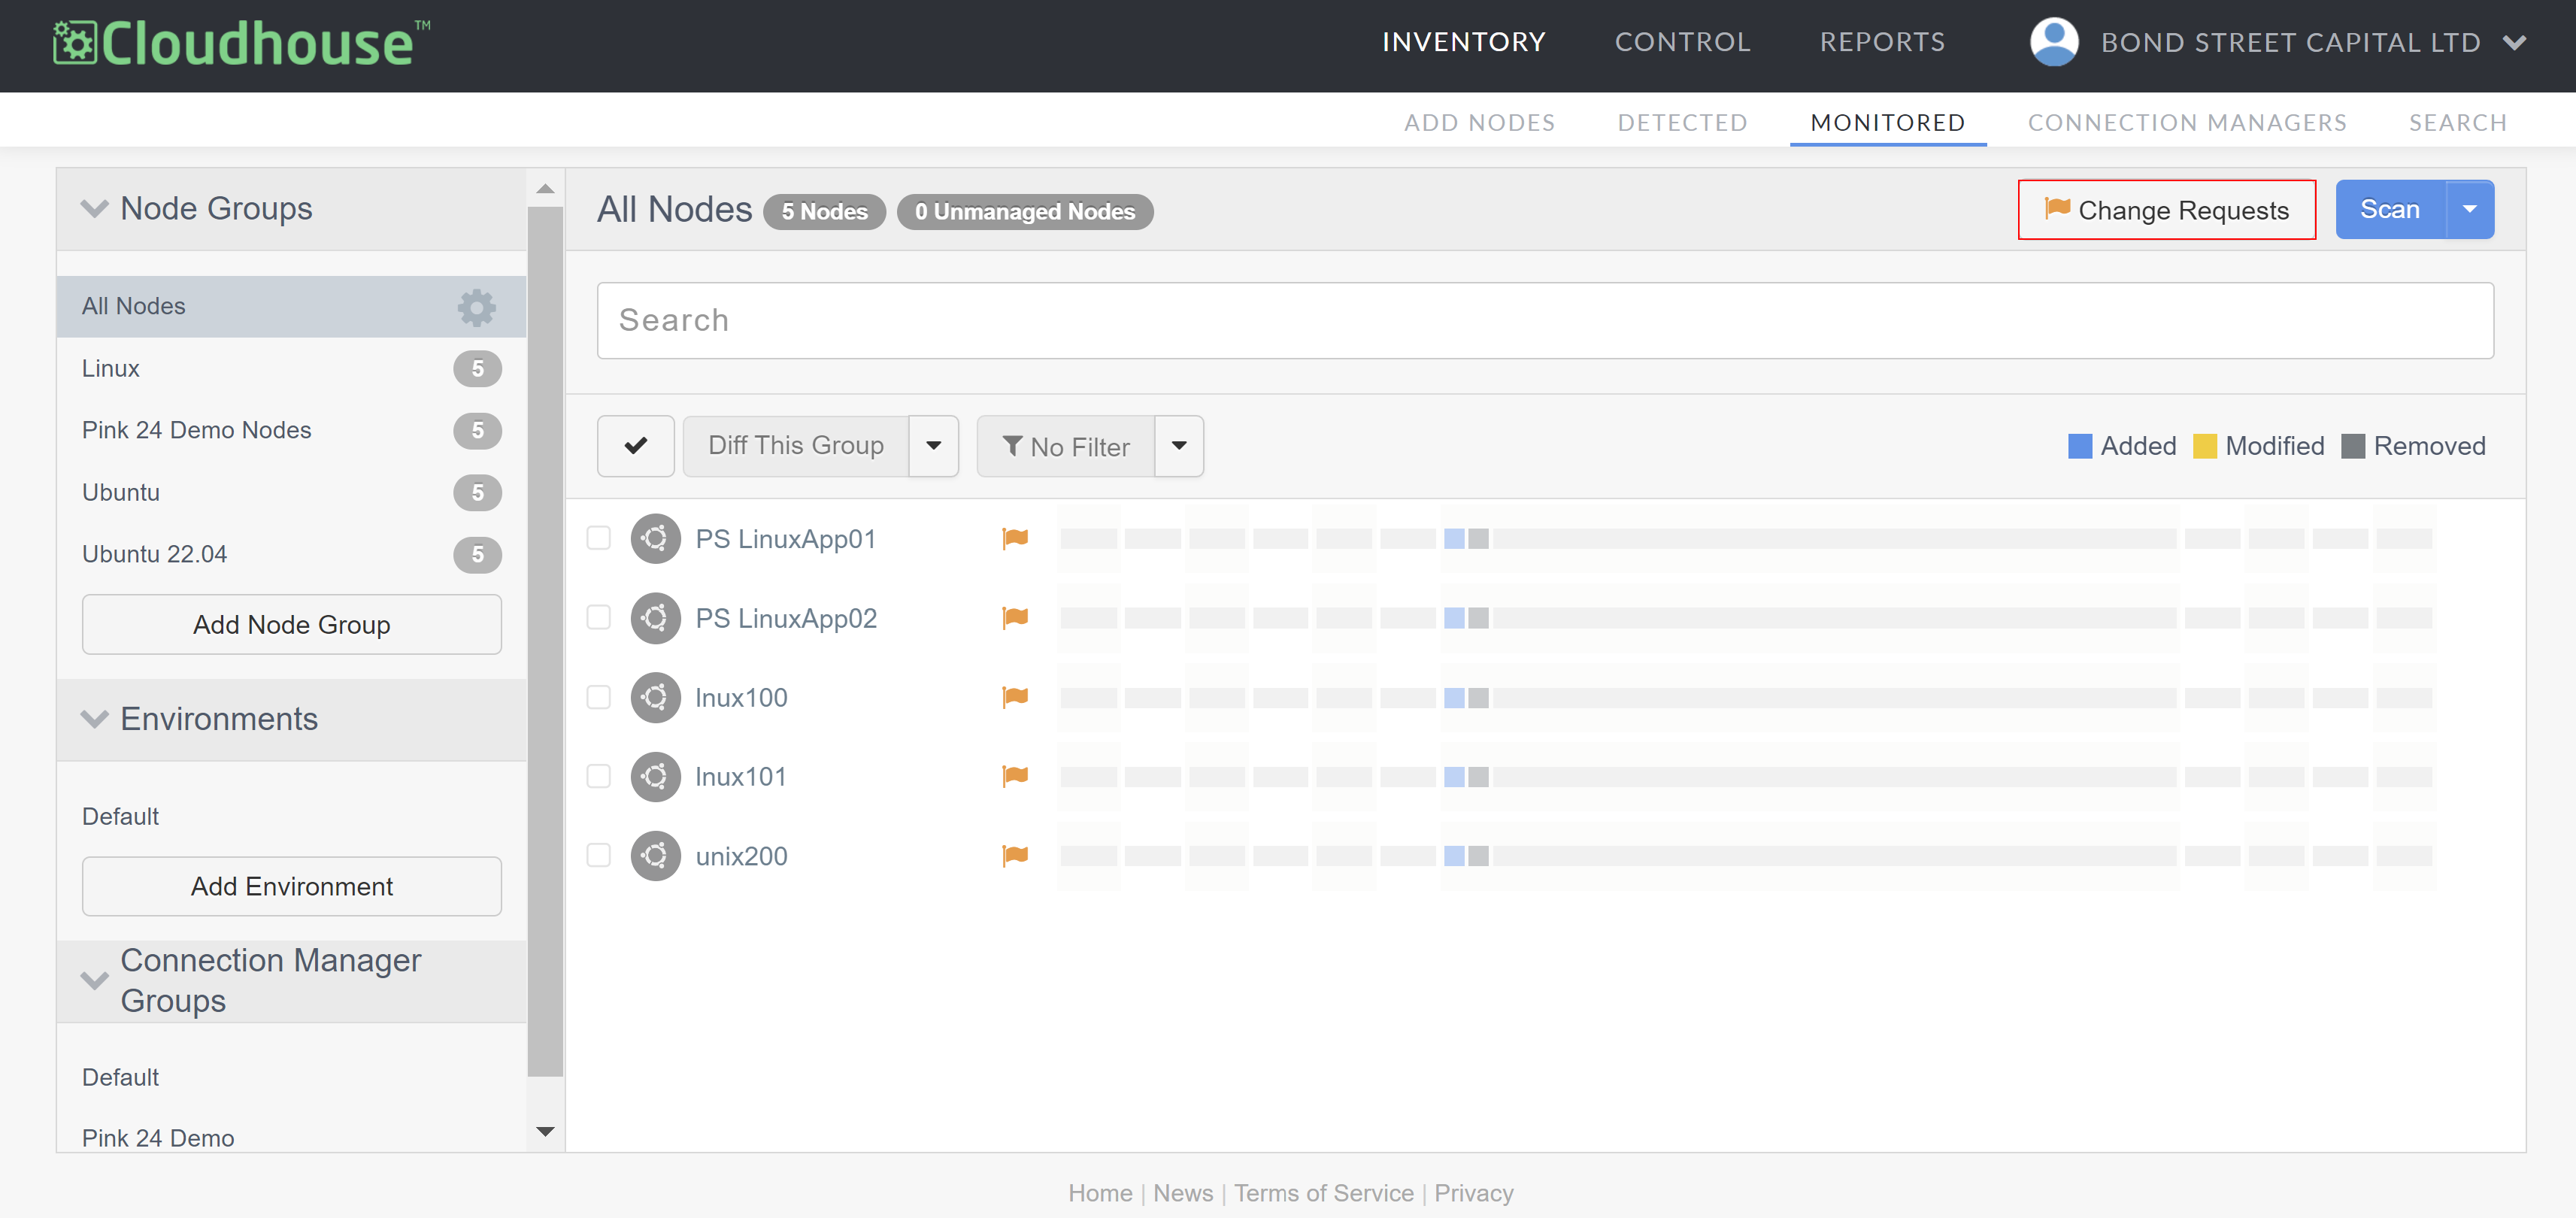2576x1218 pixels.
Task: Switch to the Search tab
Action: point(2458,122)
